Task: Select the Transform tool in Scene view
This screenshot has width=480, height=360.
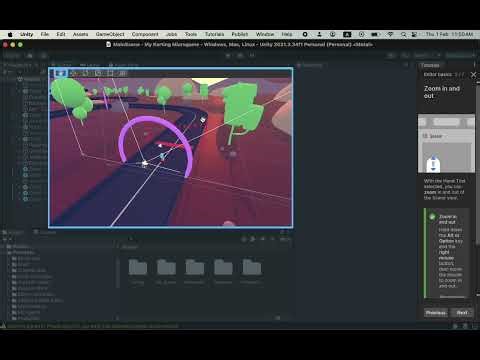Action: coord(123,73)
